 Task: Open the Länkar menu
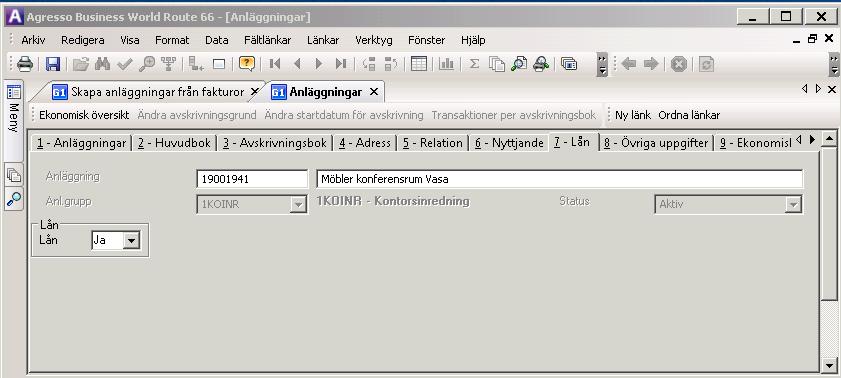point(323,40)
